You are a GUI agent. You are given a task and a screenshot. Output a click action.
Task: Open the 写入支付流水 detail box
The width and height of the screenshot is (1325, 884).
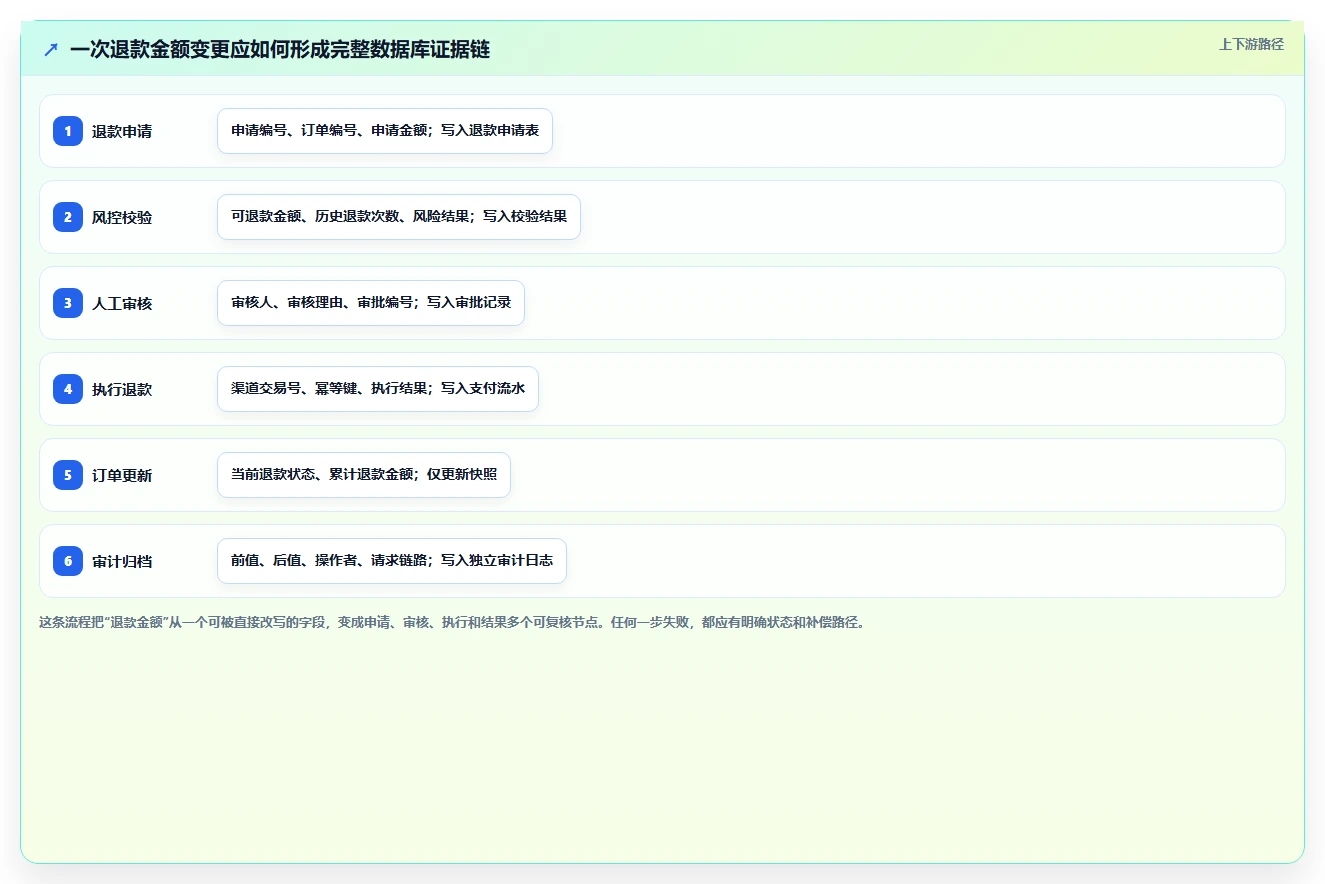(378, 389)
